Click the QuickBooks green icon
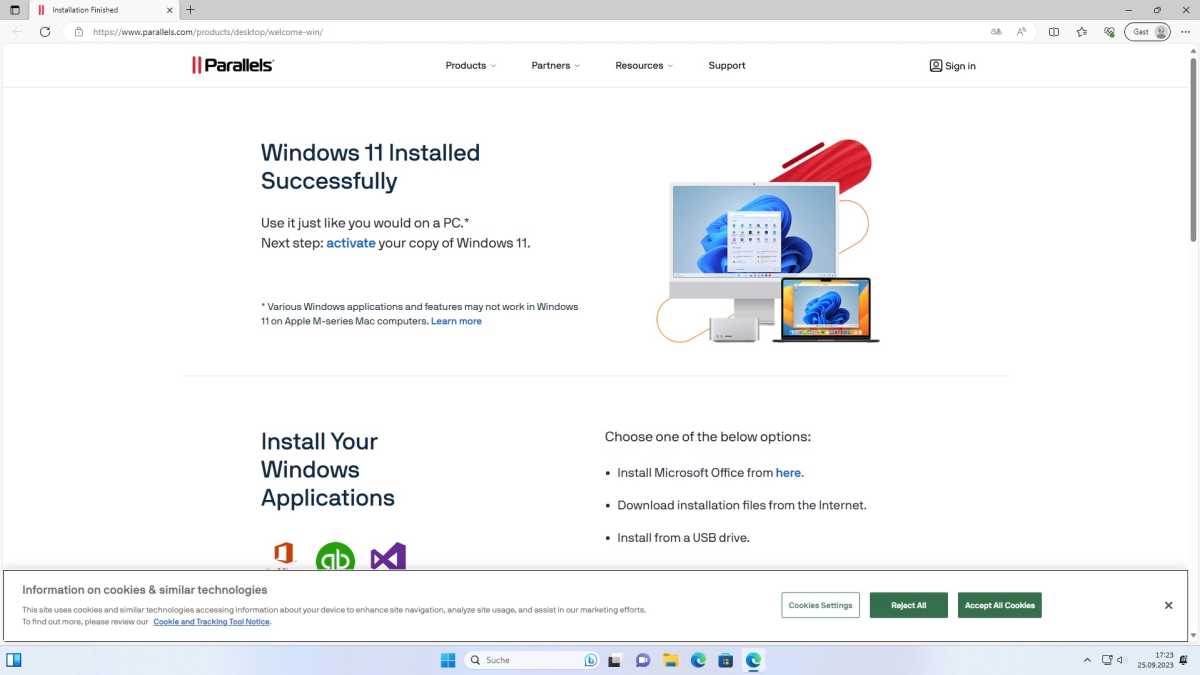 click(x=335, y=557)
